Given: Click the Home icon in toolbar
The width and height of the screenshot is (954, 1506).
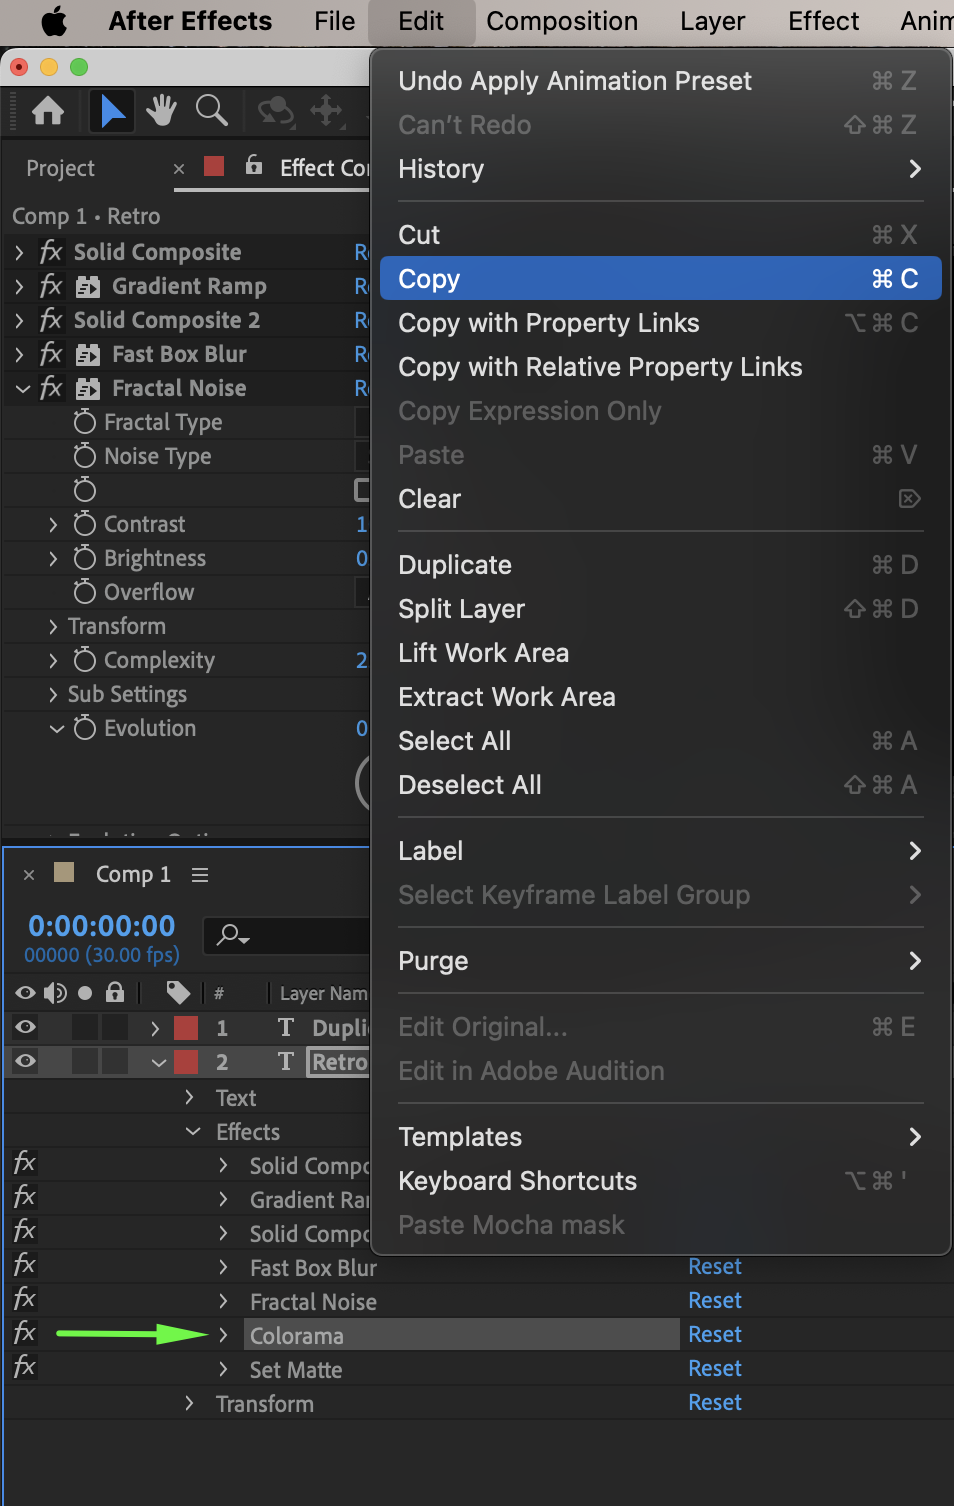Looking at the screenshot, I should 48,110.
